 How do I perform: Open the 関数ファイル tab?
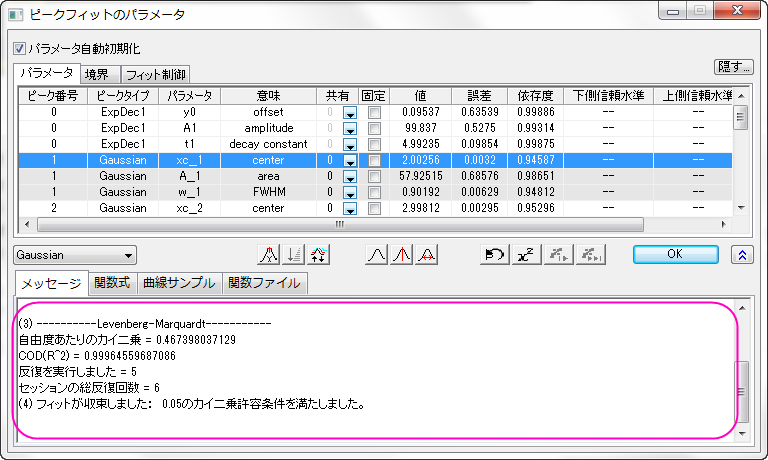pyautogui.click(x=264, y=283)
